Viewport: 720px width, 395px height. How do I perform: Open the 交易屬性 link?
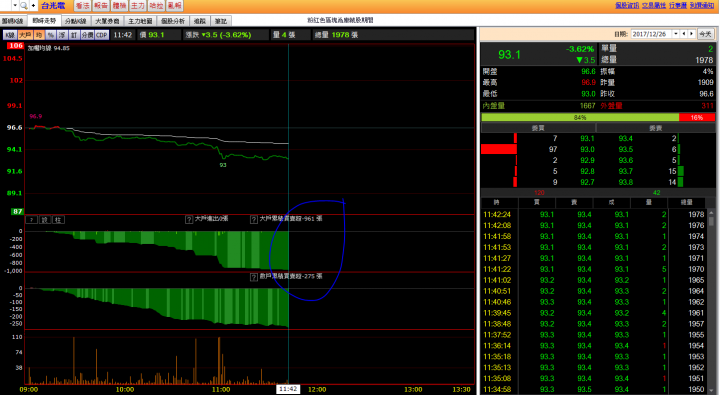pyautogui.click(x=654, y=6)
